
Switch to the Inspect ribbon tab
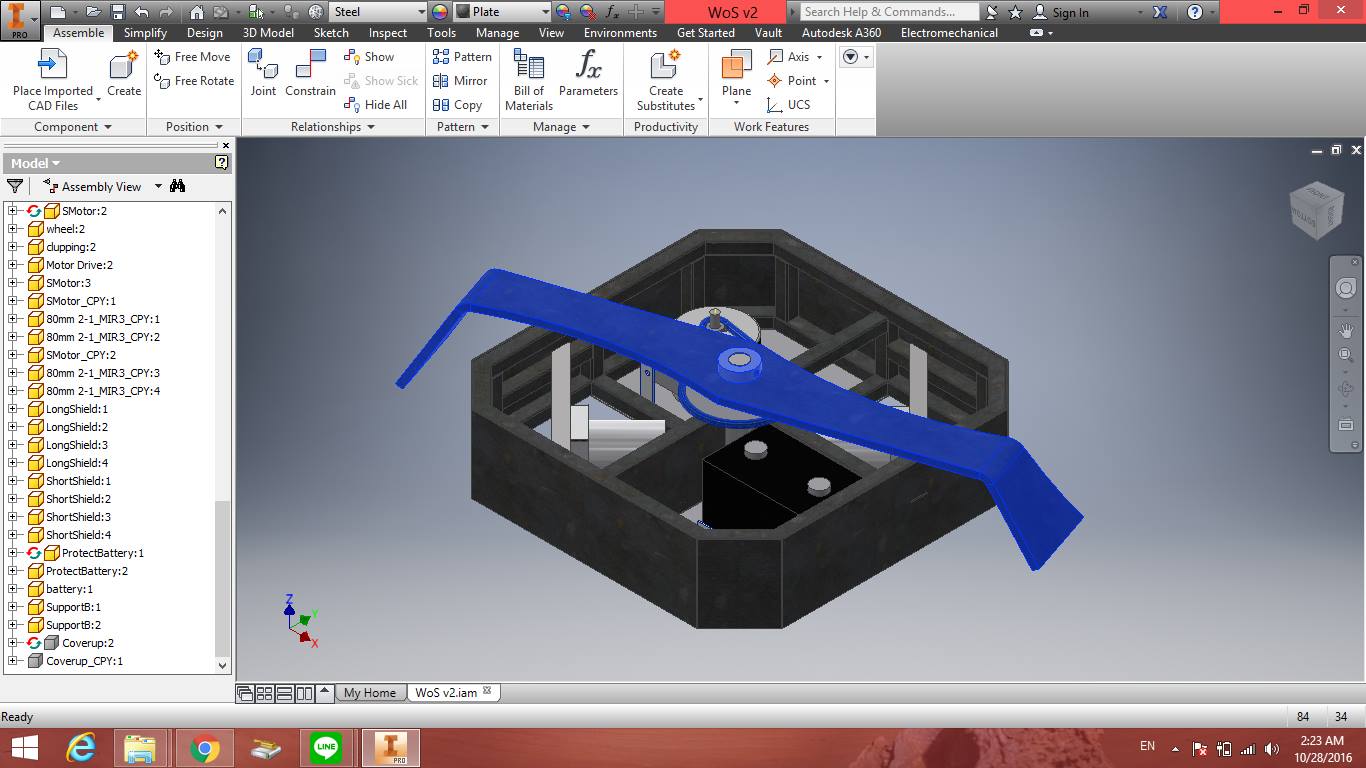click(x=387, y=32)
